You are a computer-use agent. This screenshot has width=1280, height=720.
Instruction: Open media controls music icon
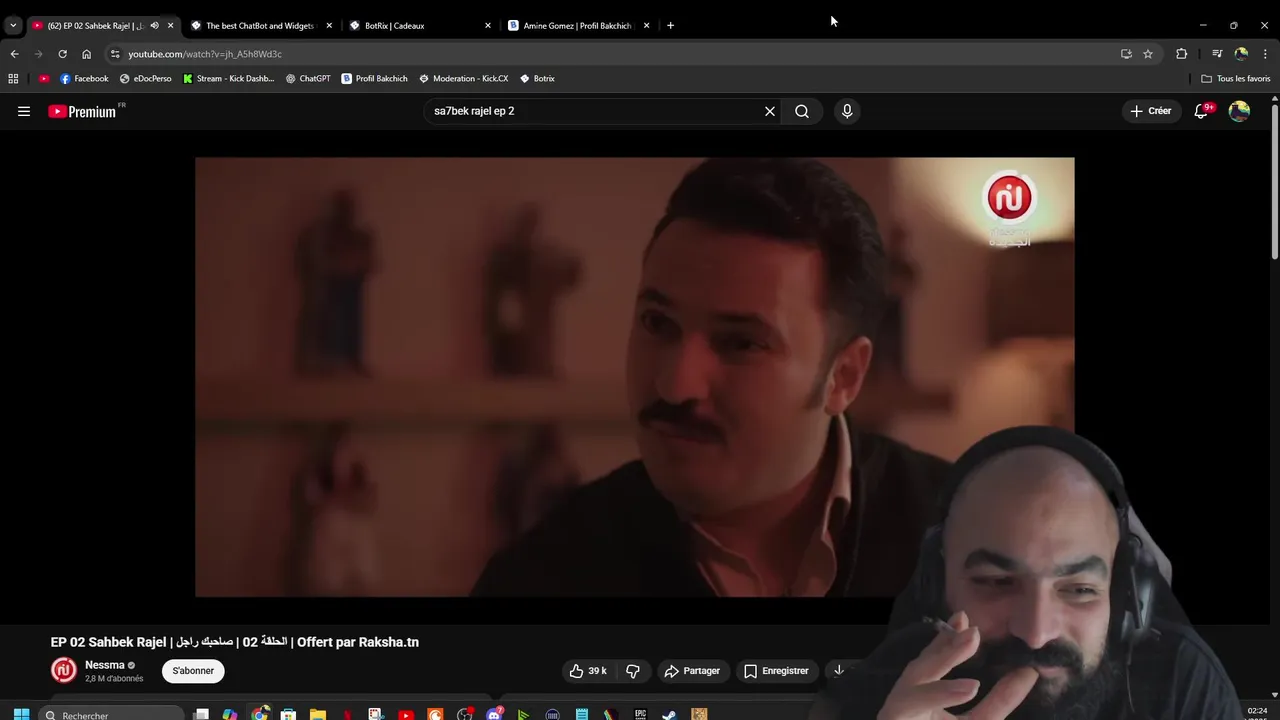(x=1217, y=54)
